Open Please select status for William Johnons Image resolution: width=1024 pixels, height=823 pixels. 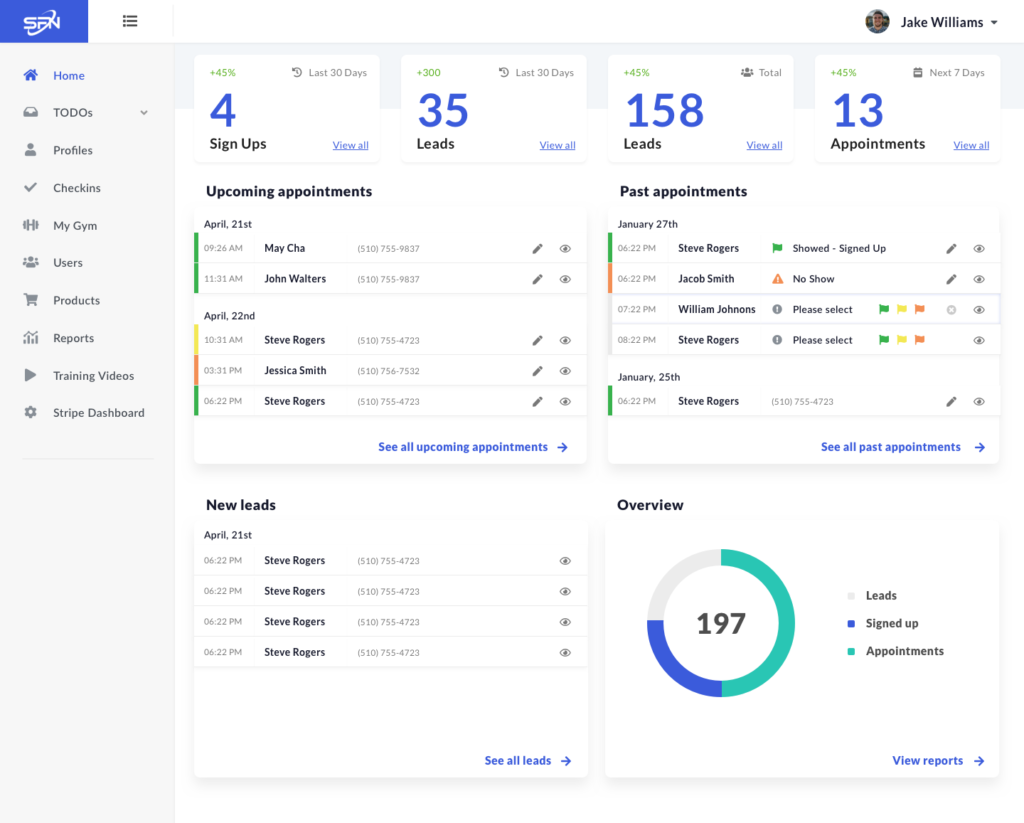pyautogui.click(x=822, y=310)
